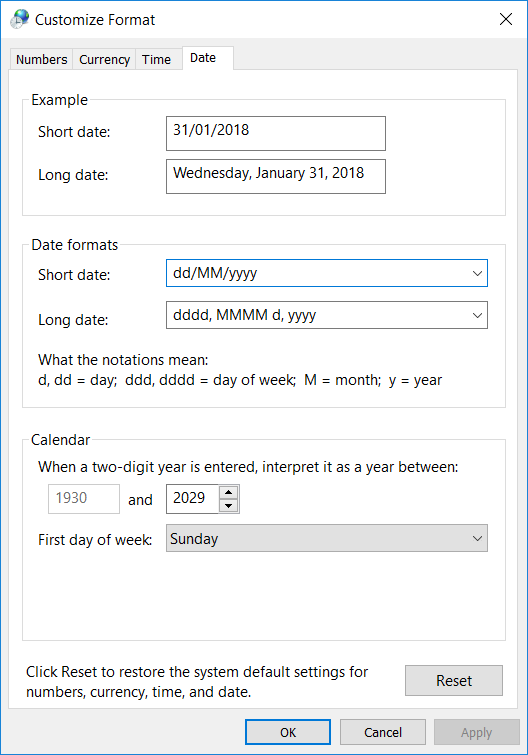
Task: Click the Short date example box 31/01/2018
Action: (x=276, y=133)
